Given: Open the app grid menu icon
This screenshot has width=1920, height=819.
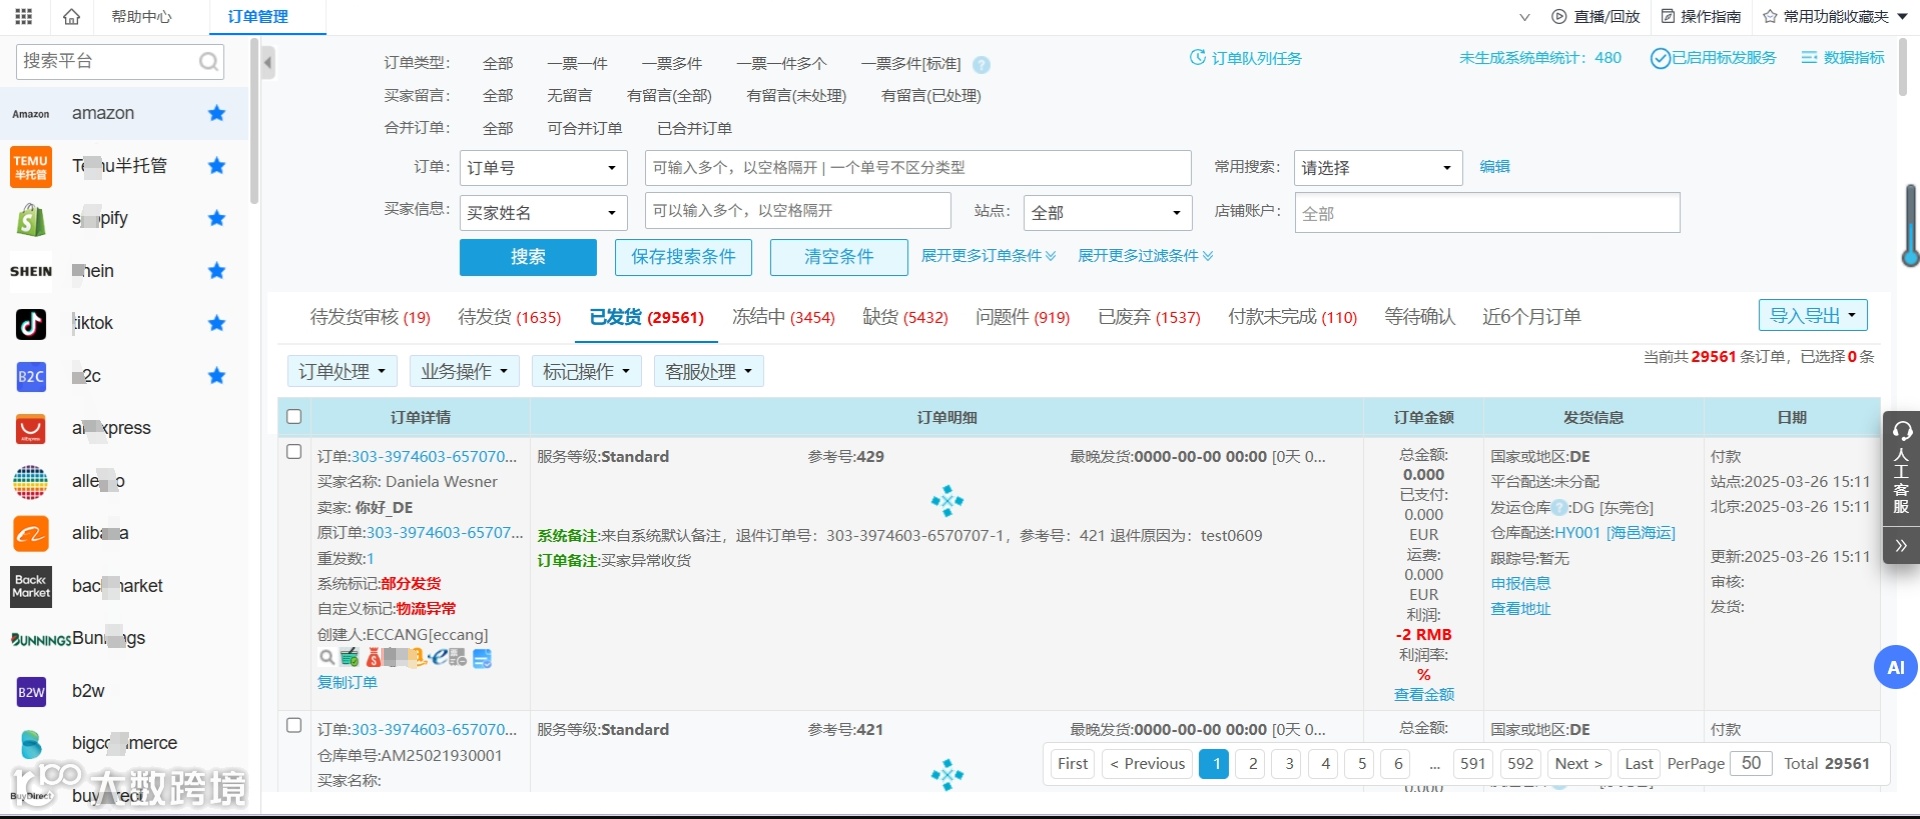Looking at the screenshot, I should pyautogui.click(x=24, y=16).
